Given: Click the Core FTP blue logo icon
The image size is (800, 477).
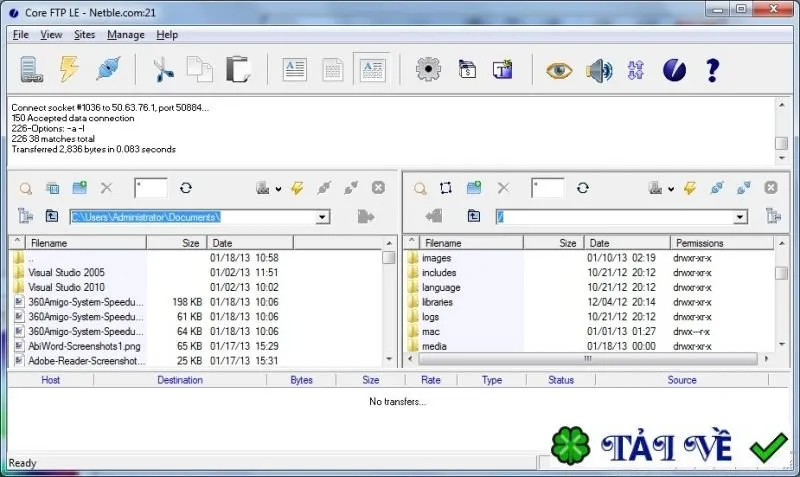Looking at the screenshot, I should click(x=674, y=70).
